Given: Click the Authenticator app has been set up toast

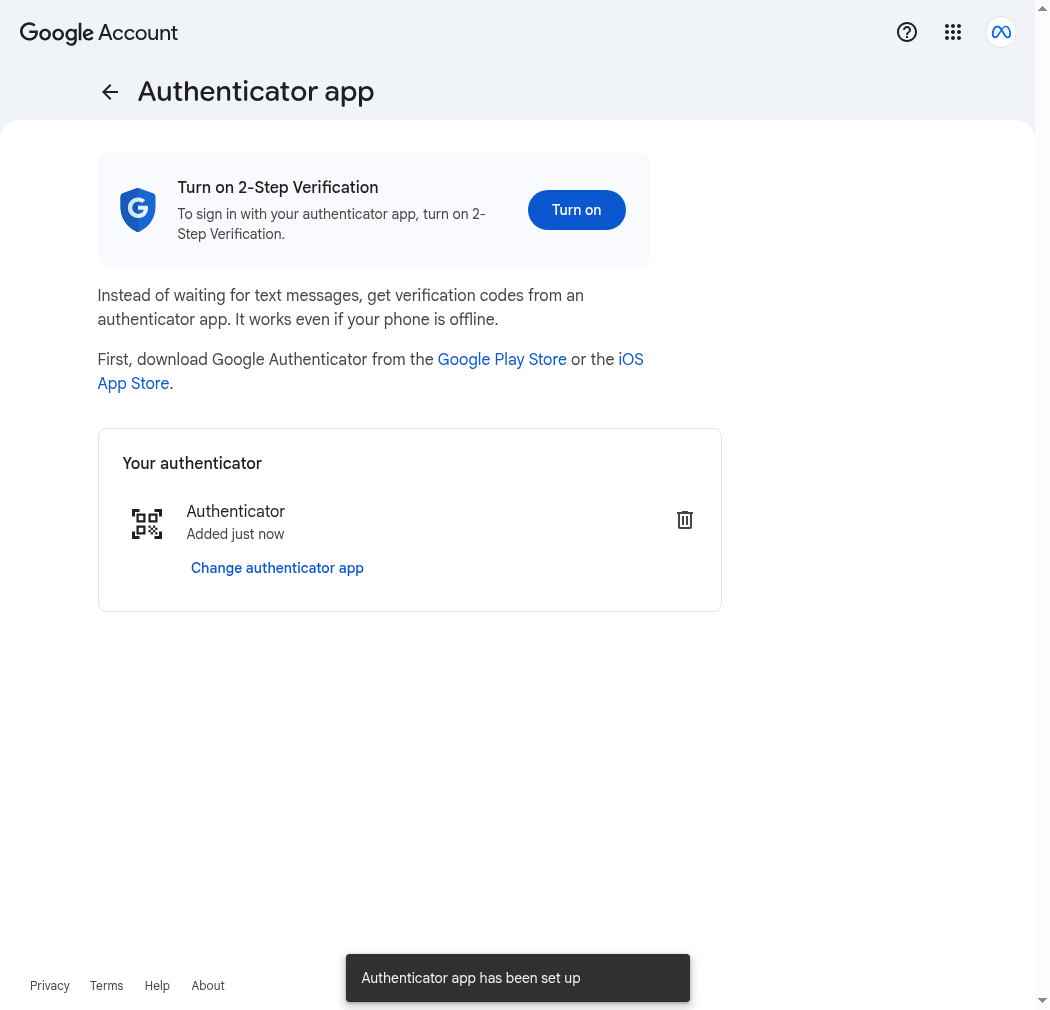Looking at the screenshot, I should (518, 978).
